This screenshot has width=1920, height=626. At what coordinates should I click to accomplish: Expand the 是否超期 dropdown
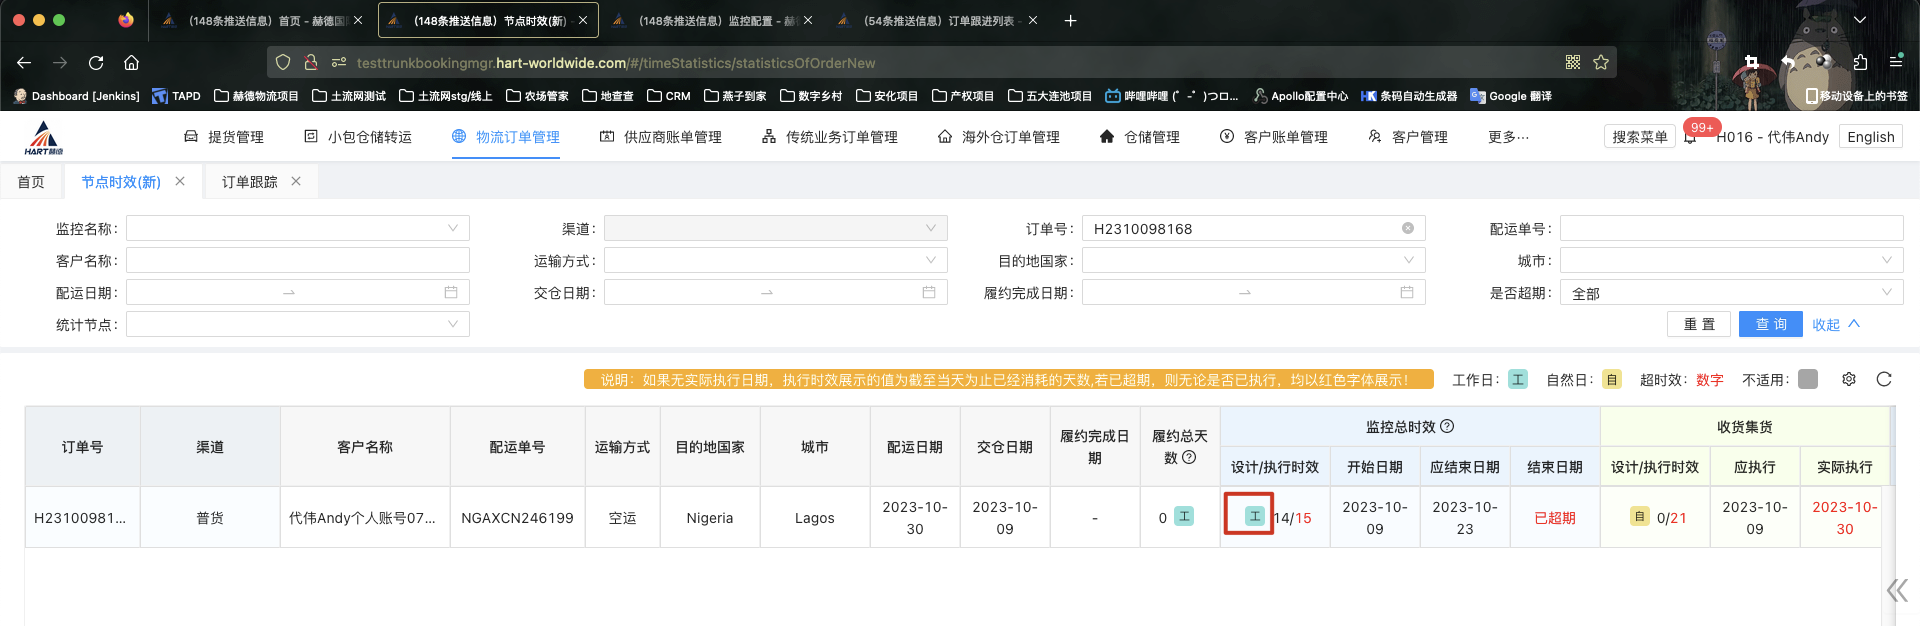pyautogui.click(x=1731, y=293)
